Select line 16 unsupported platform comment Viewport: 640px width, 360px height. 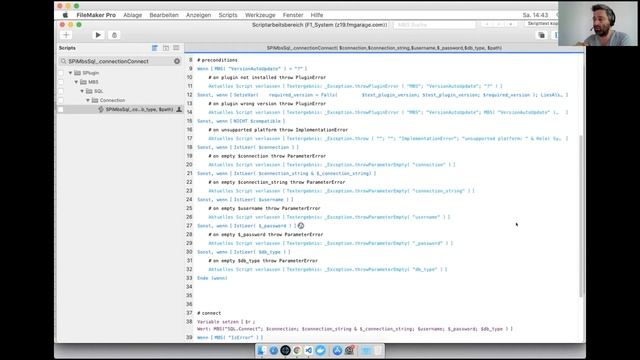tap(278, 130)
